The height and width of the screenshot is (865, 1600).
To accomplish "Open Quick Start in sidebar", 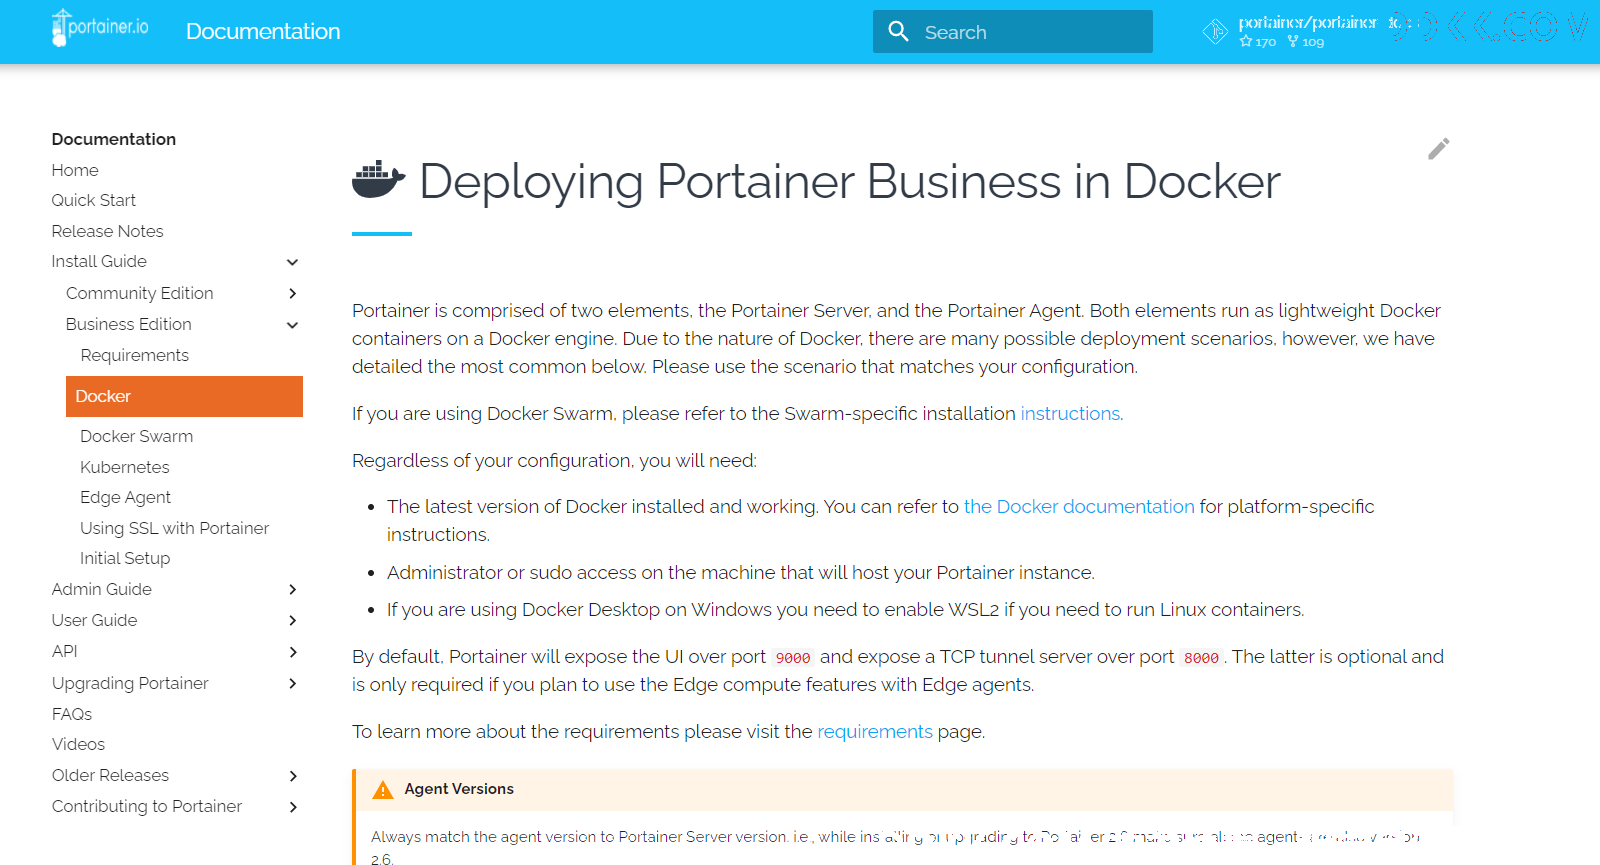I will [x=94, y=200].
